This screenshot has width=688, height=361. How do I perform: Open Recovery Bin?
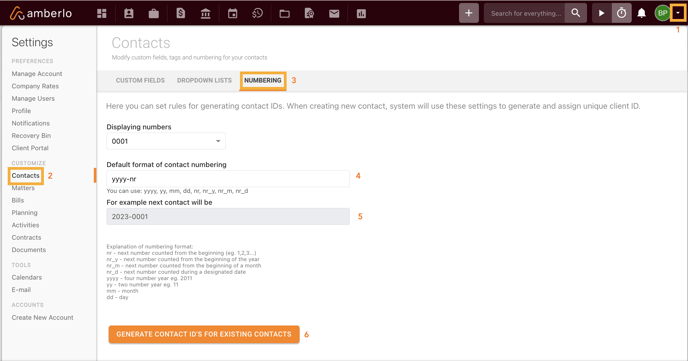pyautogui.click(x=31, y=136)
